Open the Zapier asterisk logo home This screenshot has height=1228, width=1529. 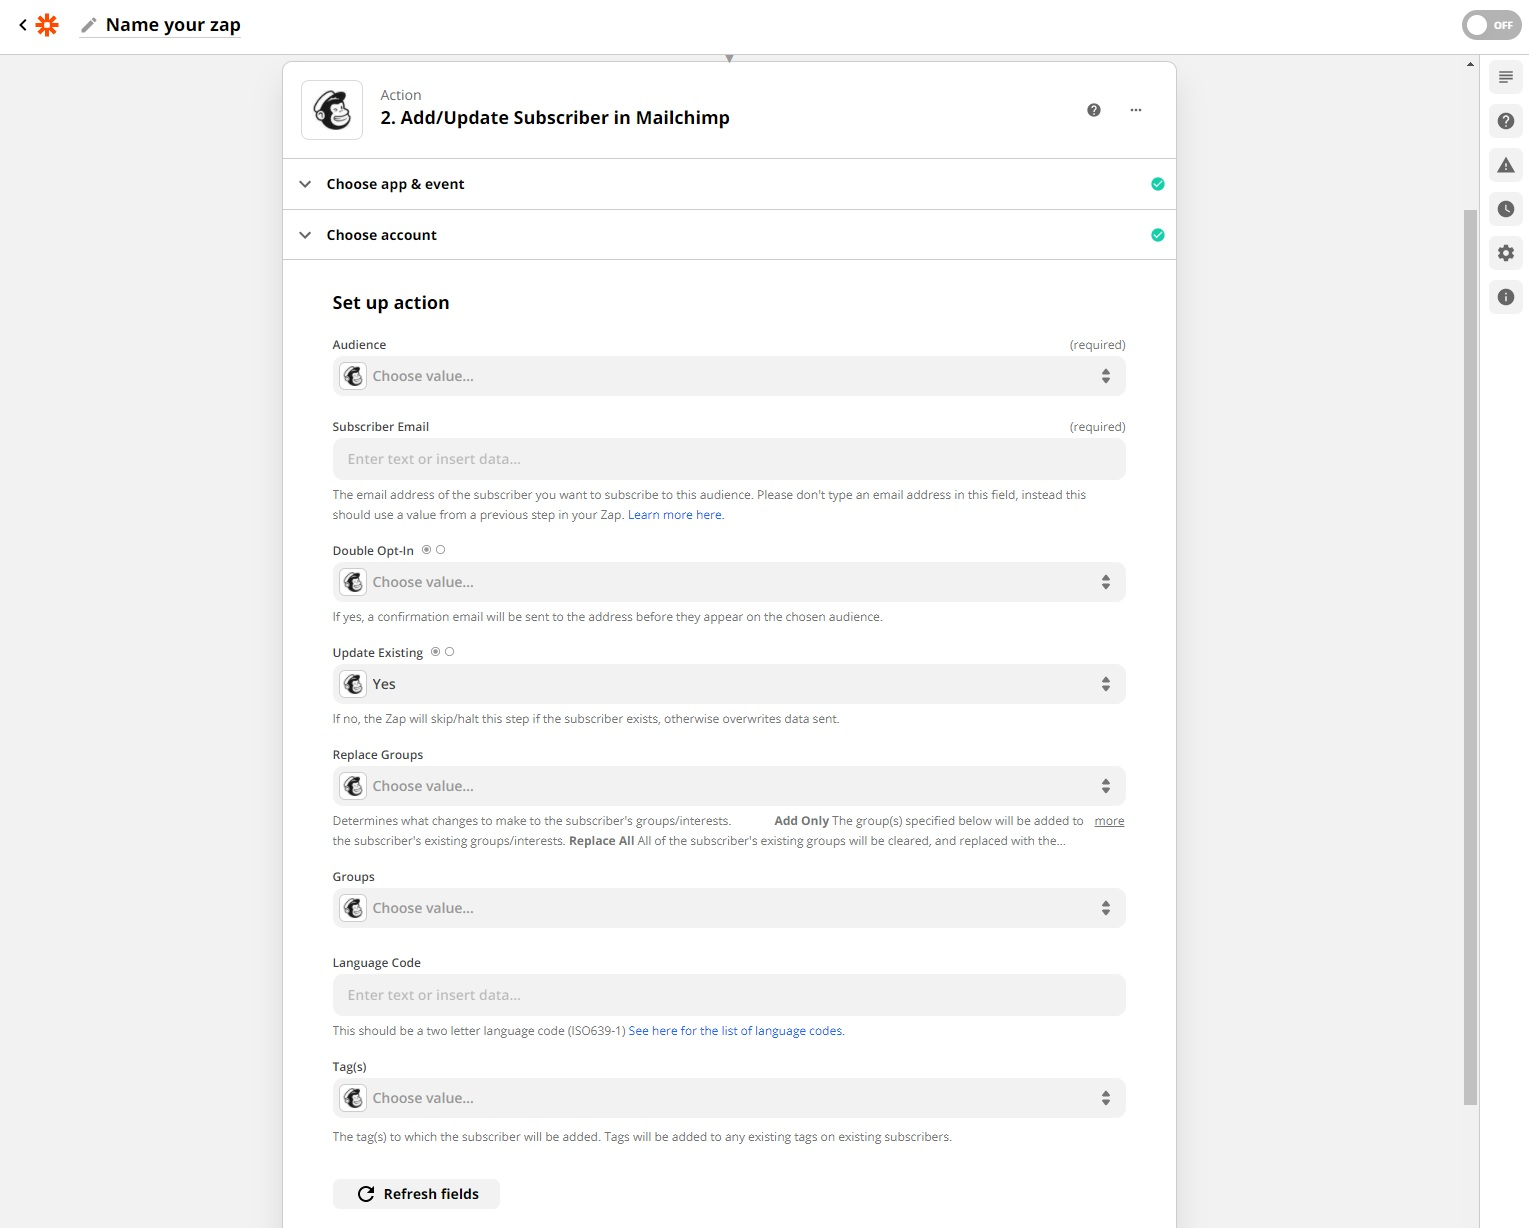47,25
